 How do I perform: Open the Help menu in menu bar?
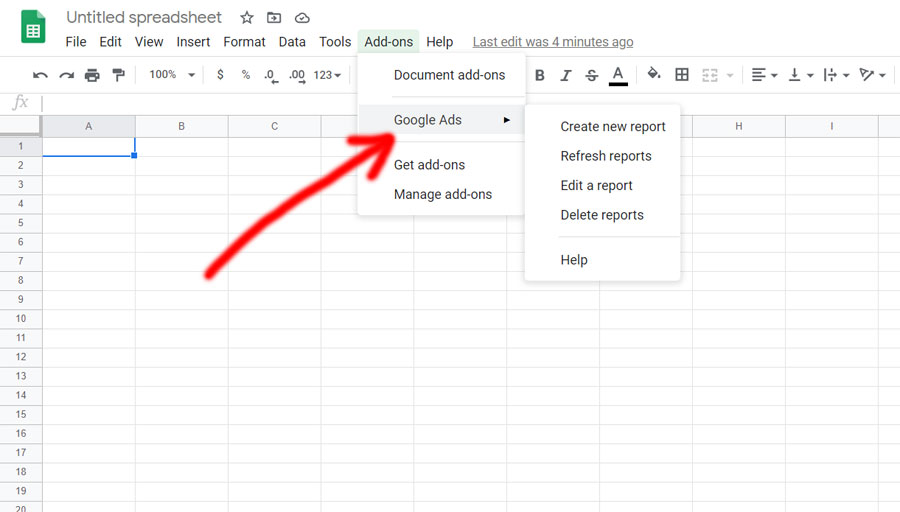pyautogui.click(x=440, y=42)
